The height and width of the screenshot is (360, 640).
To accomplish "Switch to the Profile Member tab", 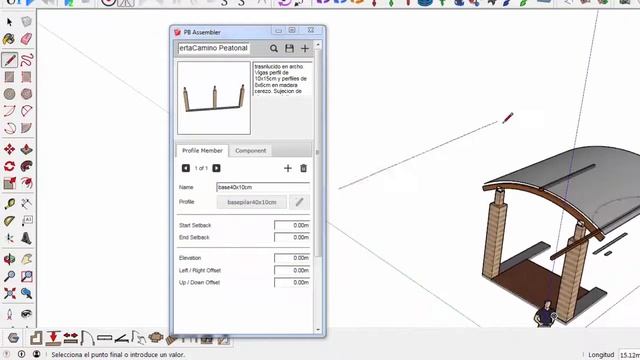I will (x=202, y=151).
